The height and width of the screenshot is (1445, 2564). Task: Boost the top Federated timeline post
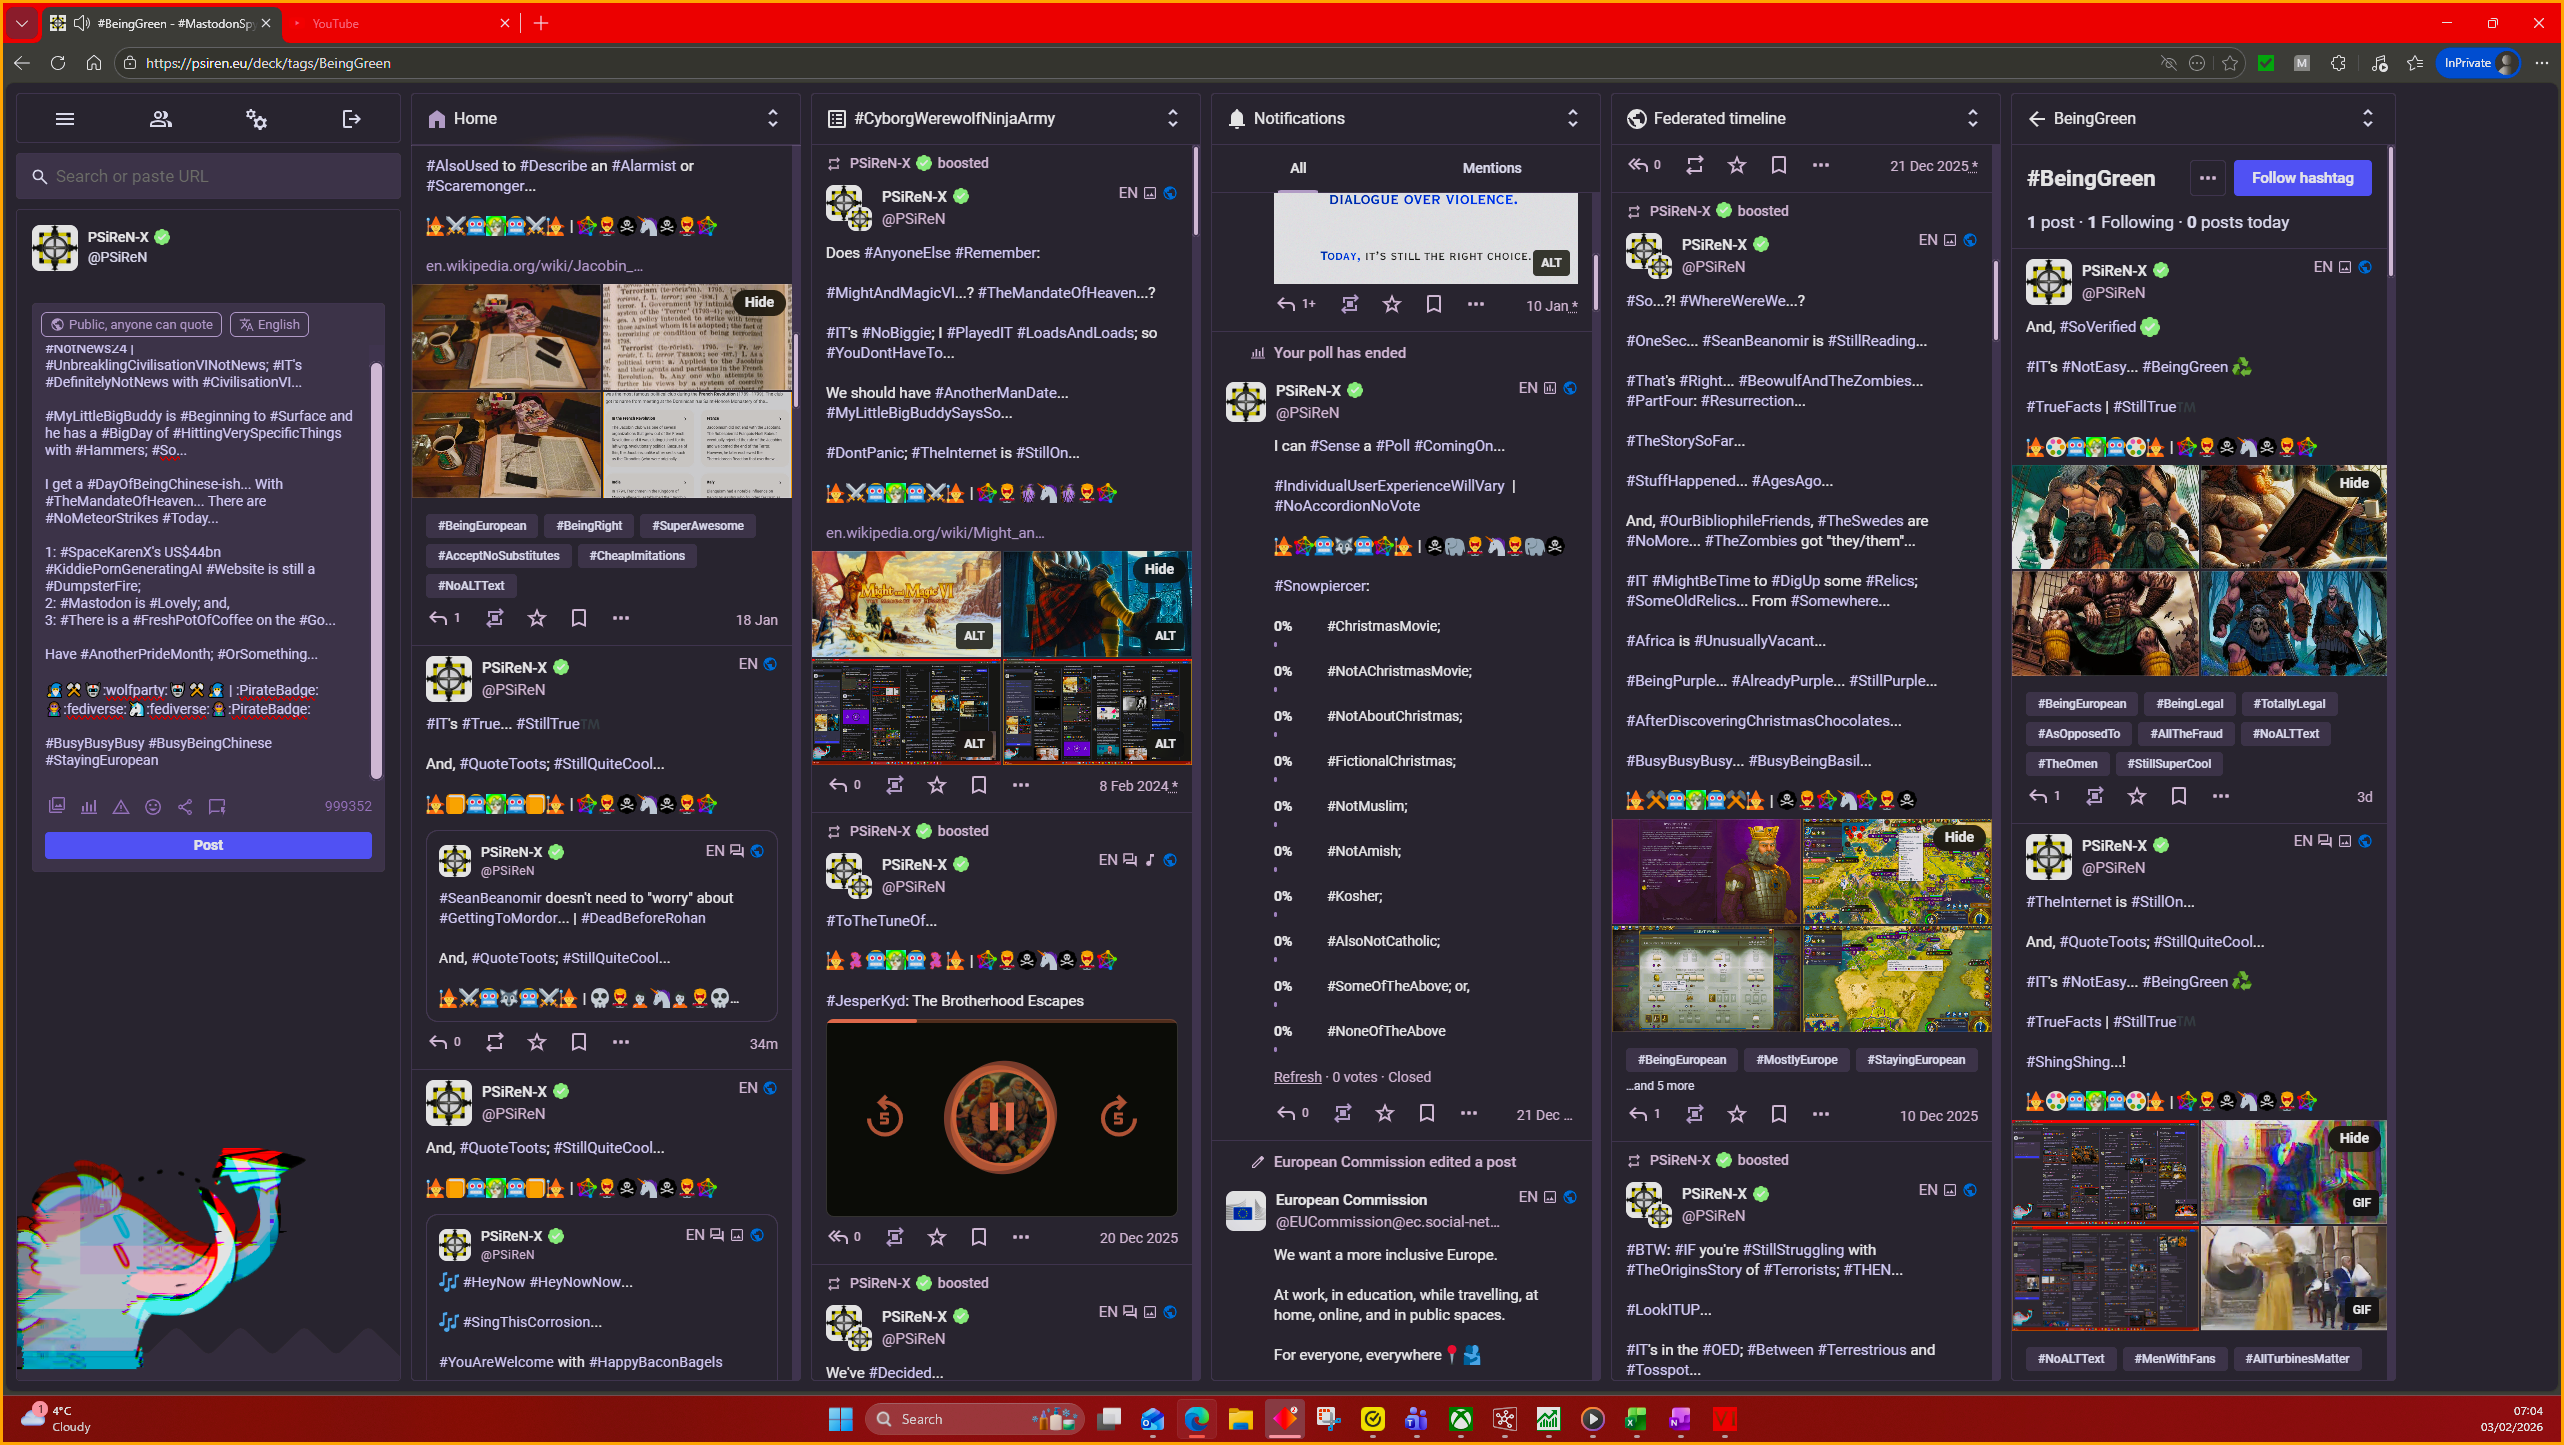[1694, 165]
